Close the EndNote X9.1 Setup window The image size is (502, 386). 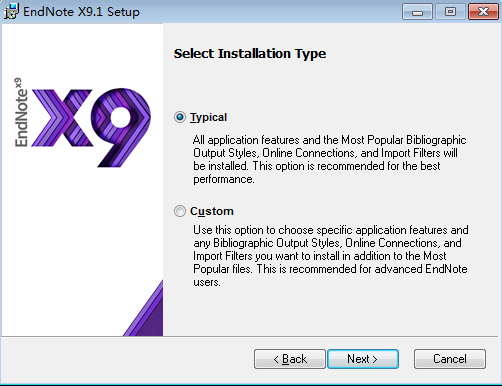[483, 12]
